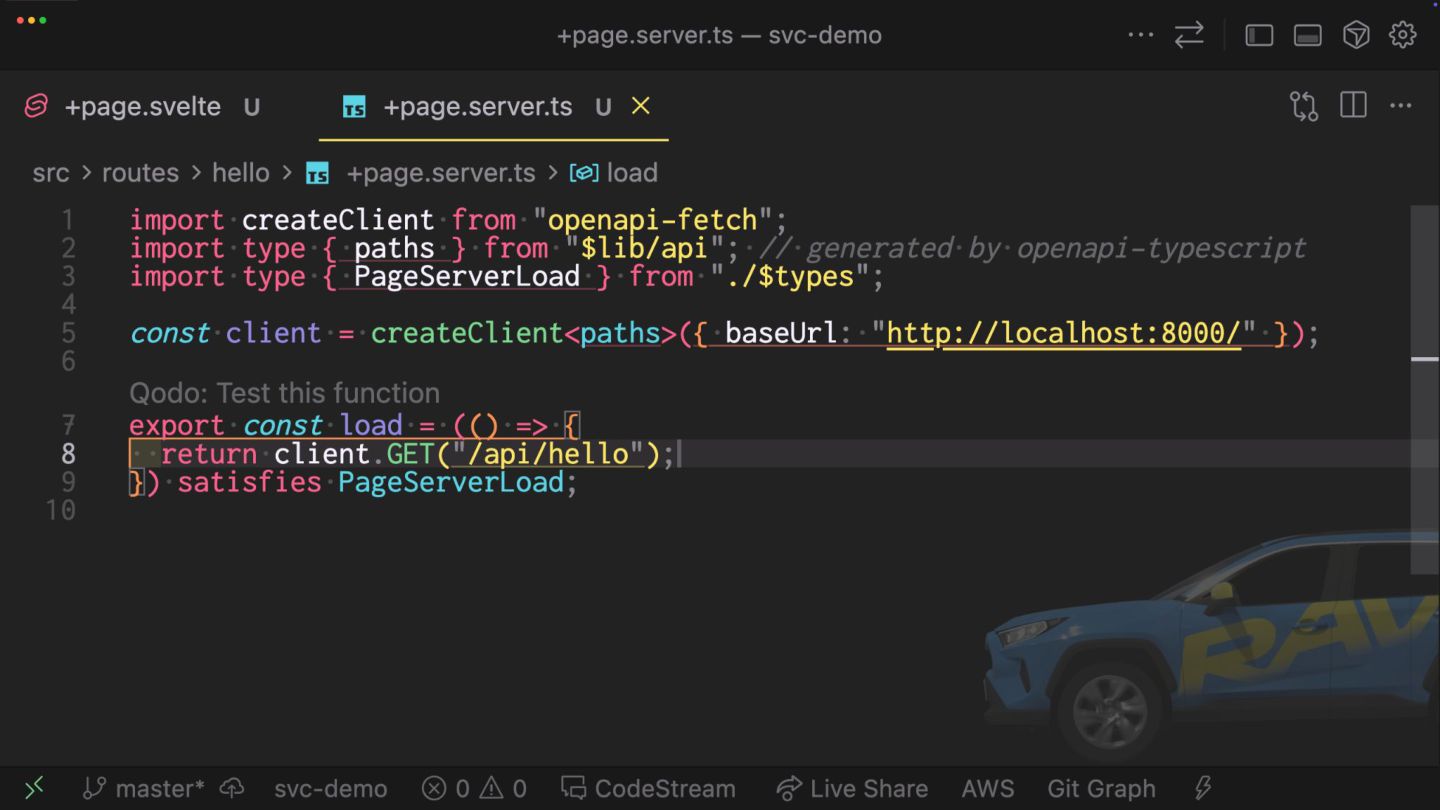Expand the 'hello' breadcrumb folder
The image size is (1440, 810).
coord(240,173)
